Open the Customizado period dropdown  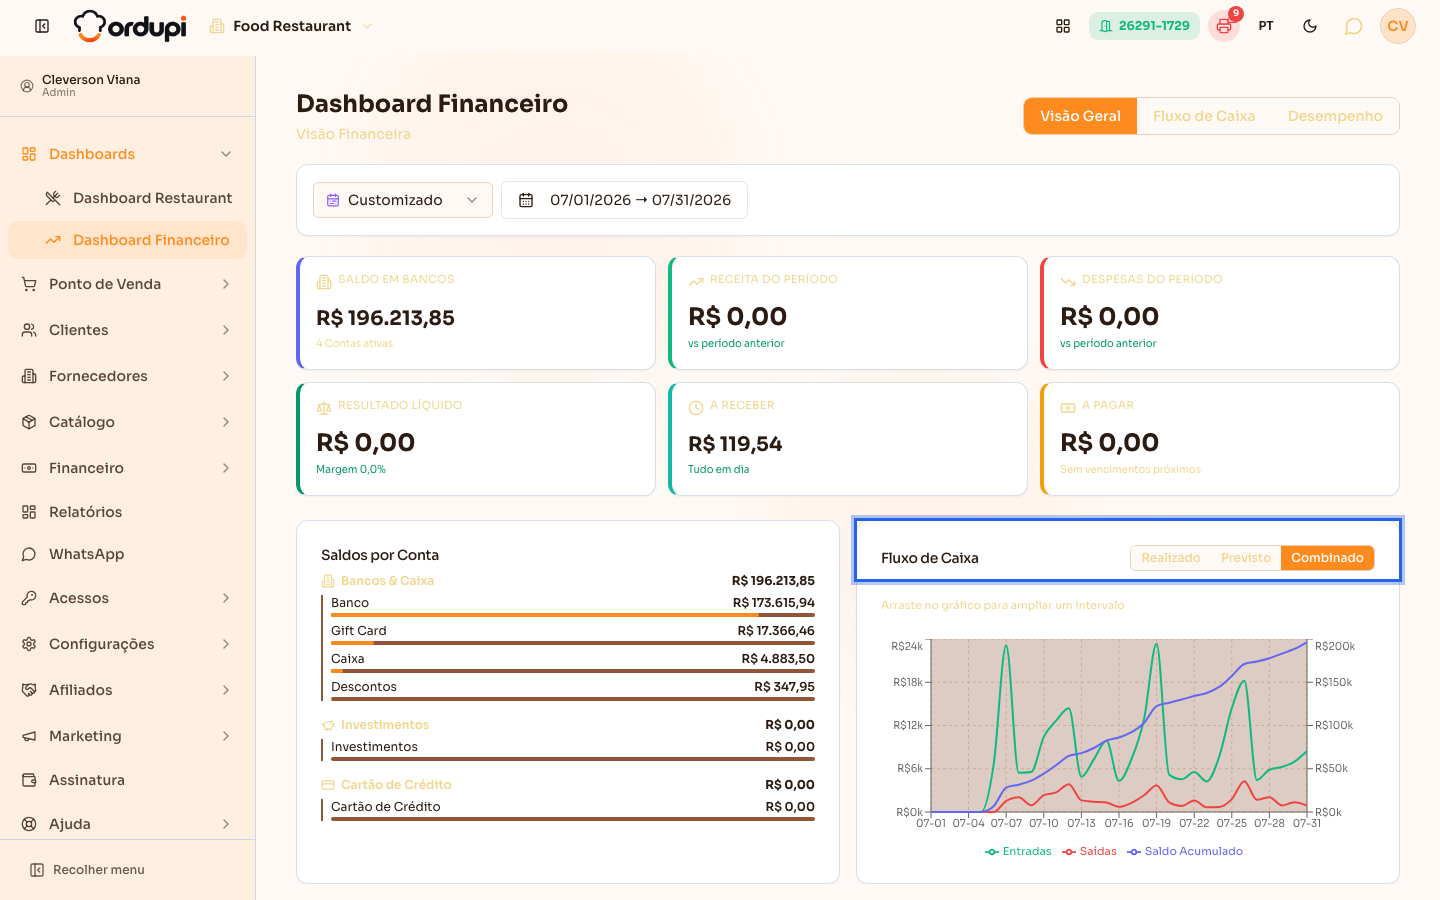(403, 200)
